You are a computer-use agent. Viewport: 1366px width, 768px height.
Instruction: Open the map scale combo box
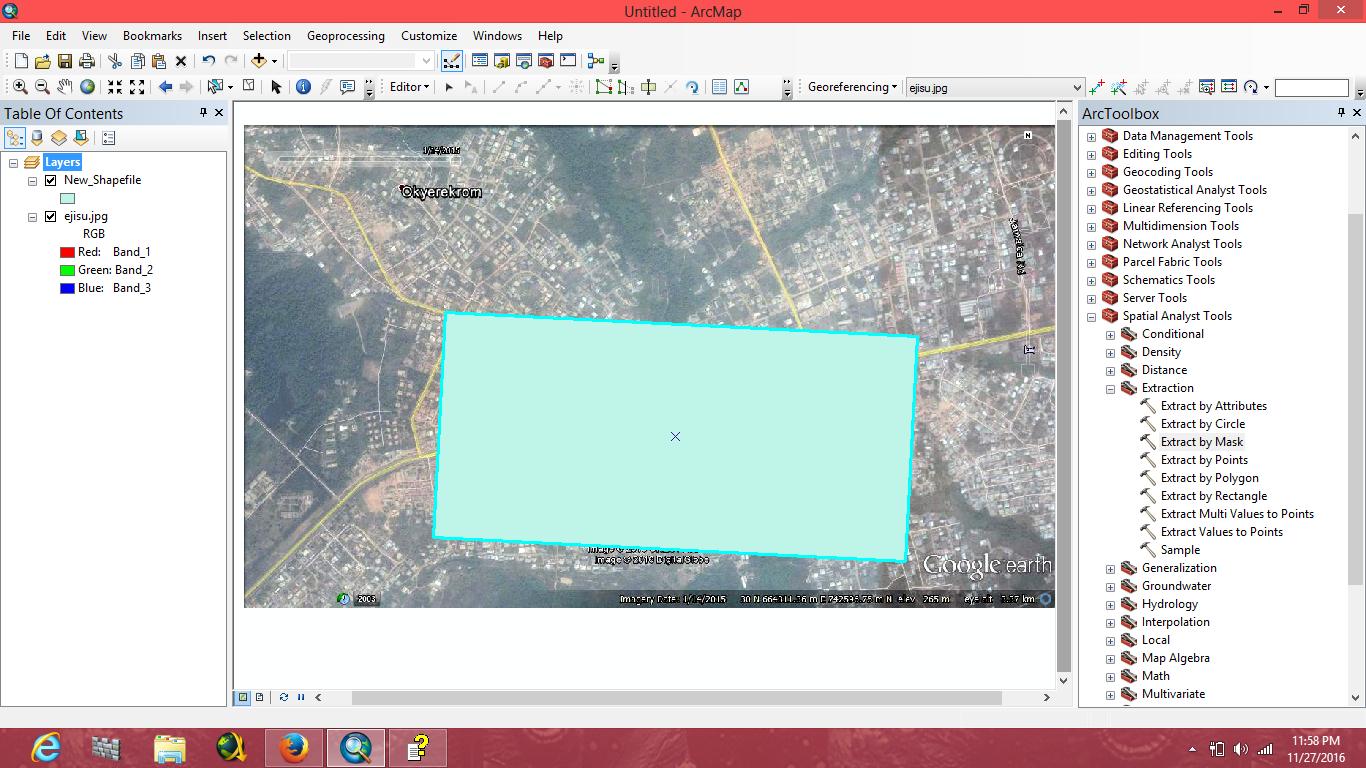360,61
